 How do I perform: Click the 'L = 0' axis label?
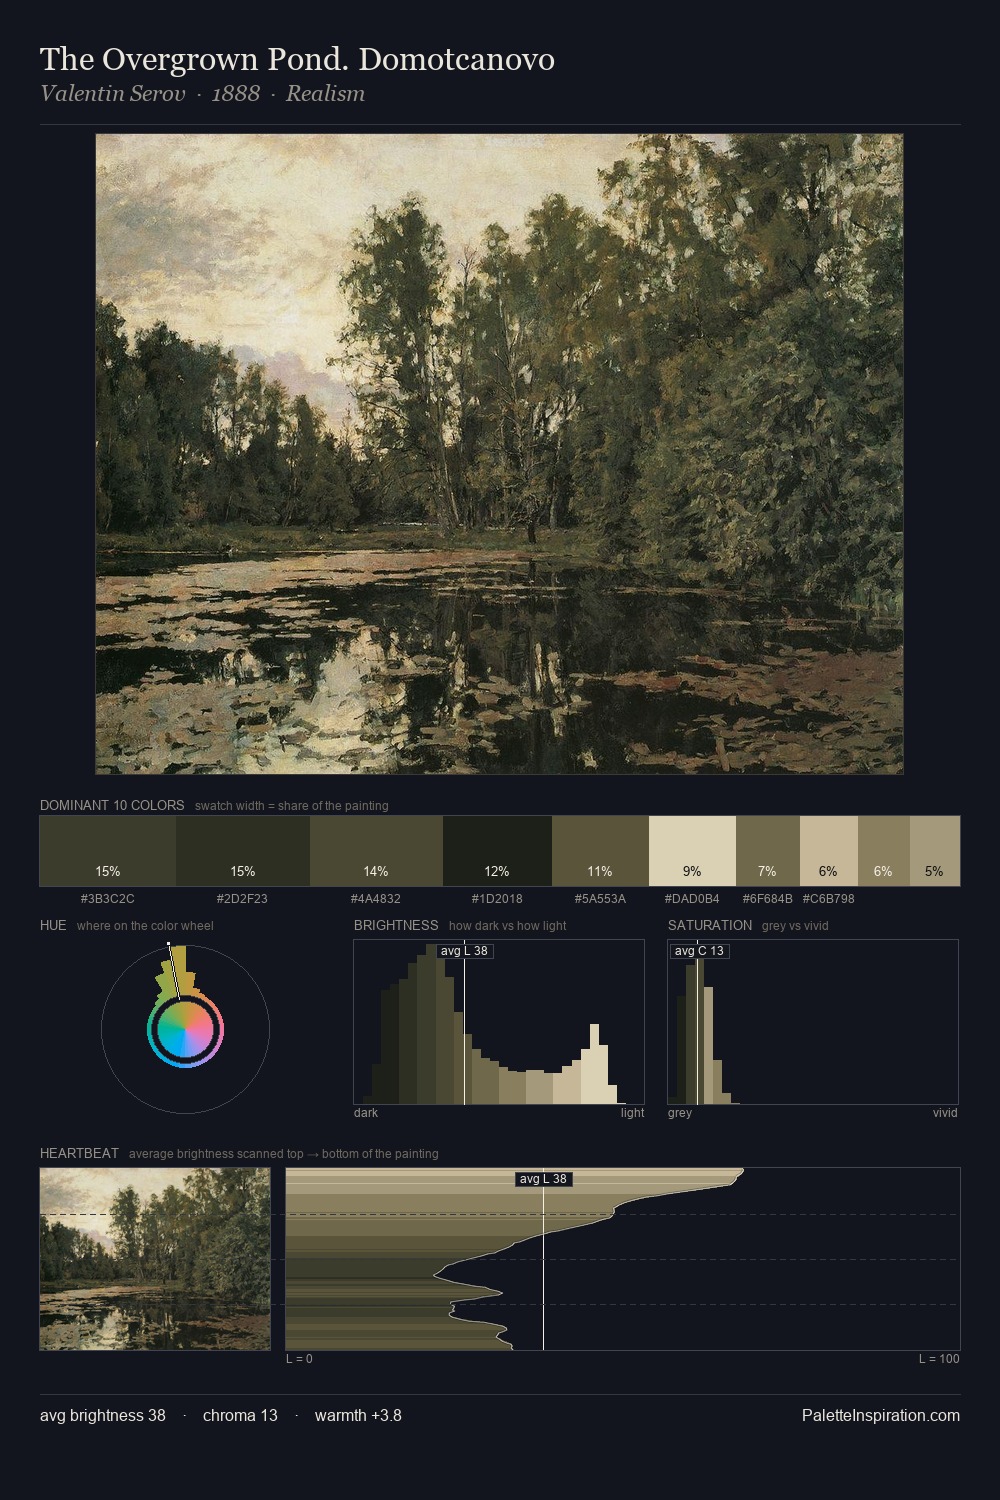point(299,1359)
